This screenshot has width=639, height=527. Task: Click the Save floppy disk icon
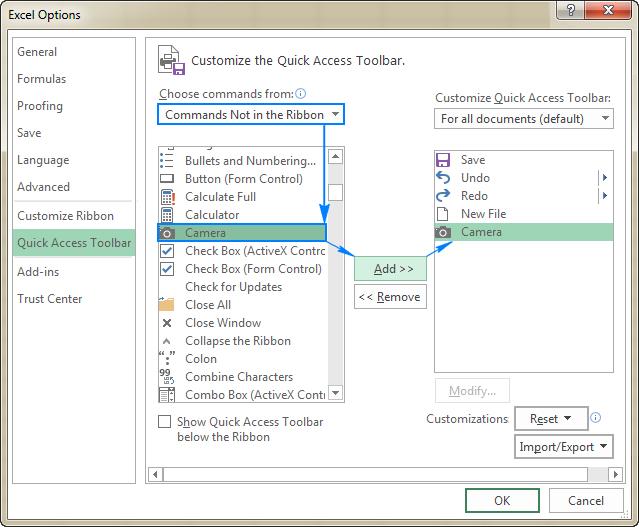pyautogui.click(x=443, y=160)
